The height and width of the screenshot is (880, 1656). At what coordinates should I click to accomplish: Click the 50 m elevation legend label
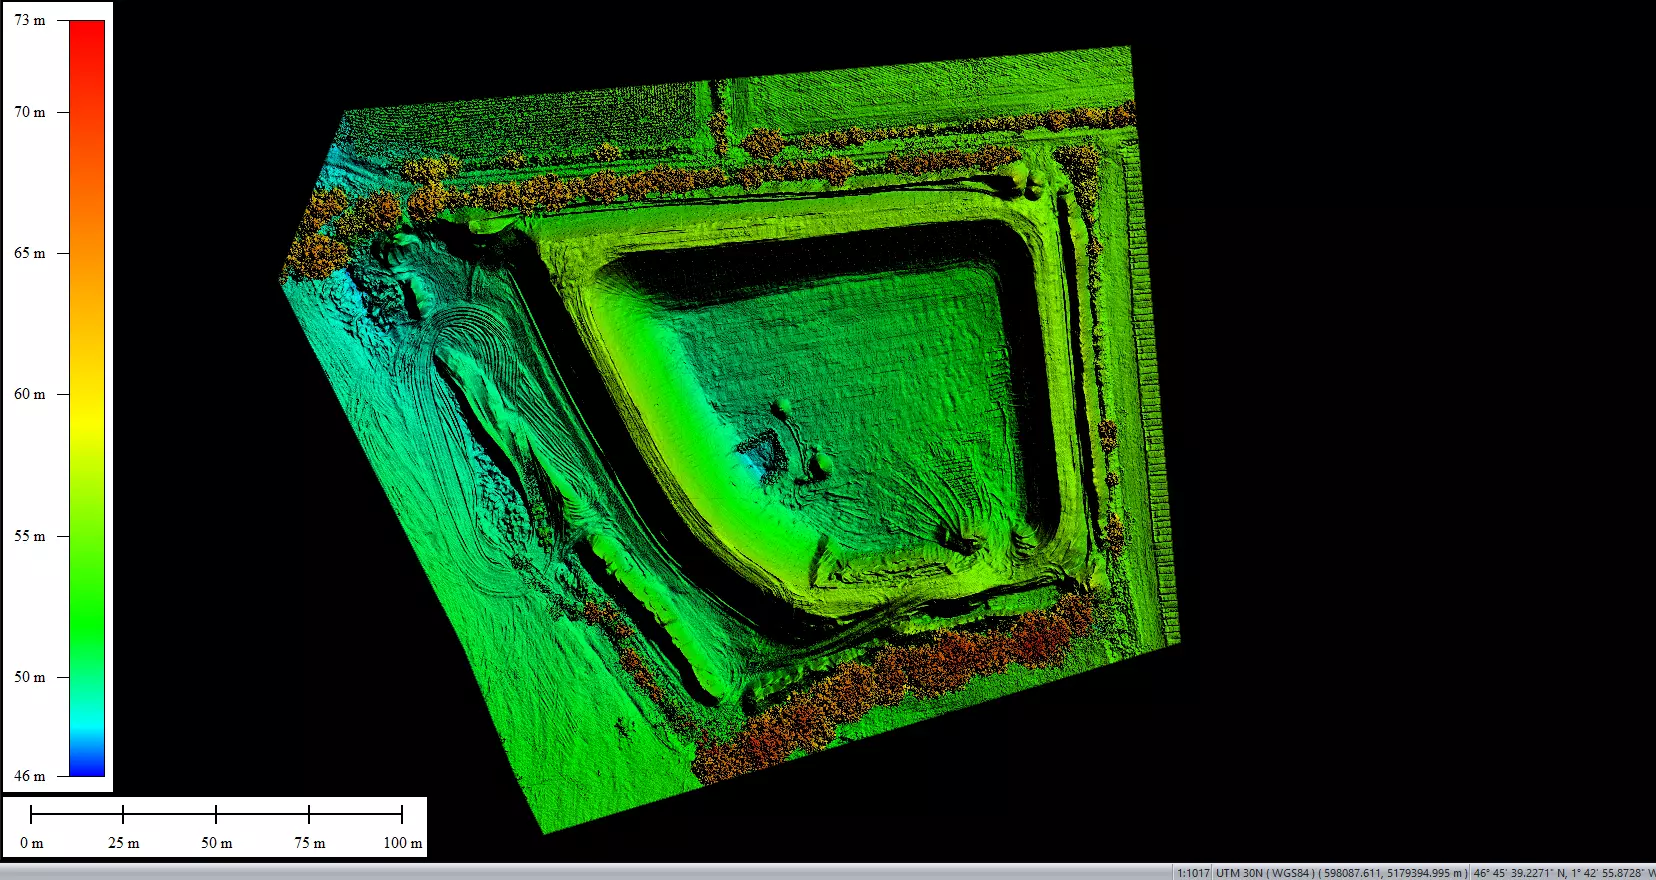(30, 677)
